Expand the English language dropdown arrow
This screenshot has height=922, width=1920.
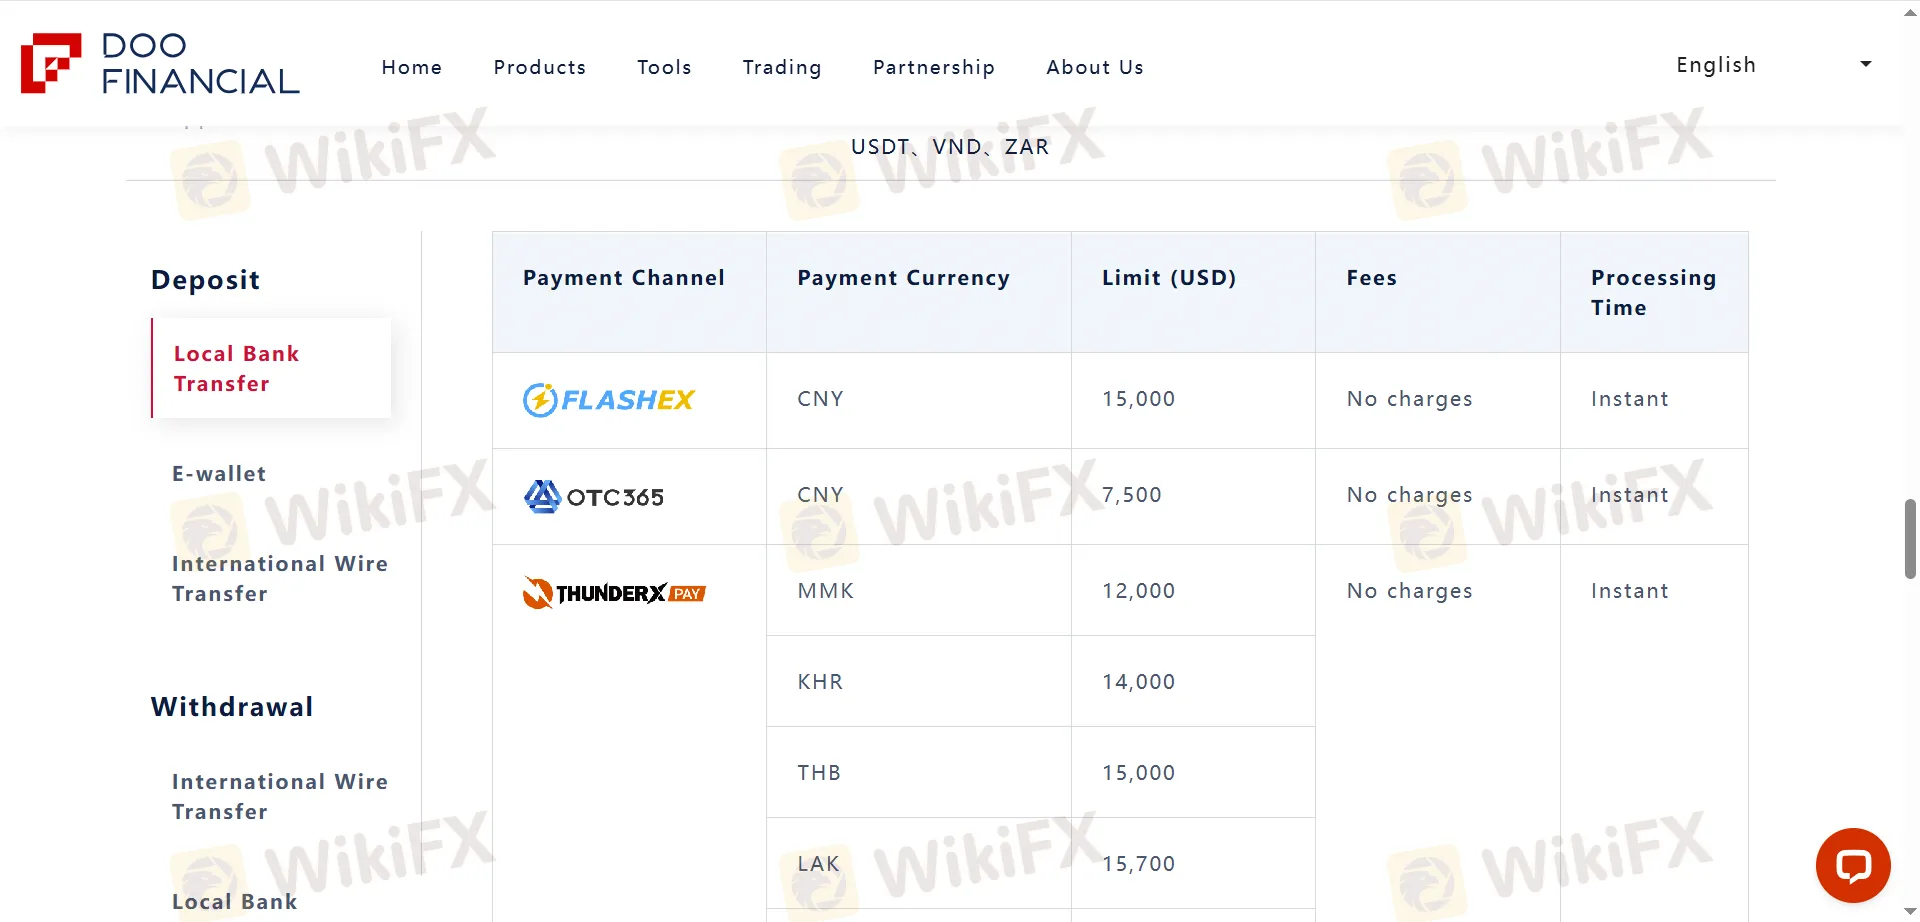pos(1865,65)
